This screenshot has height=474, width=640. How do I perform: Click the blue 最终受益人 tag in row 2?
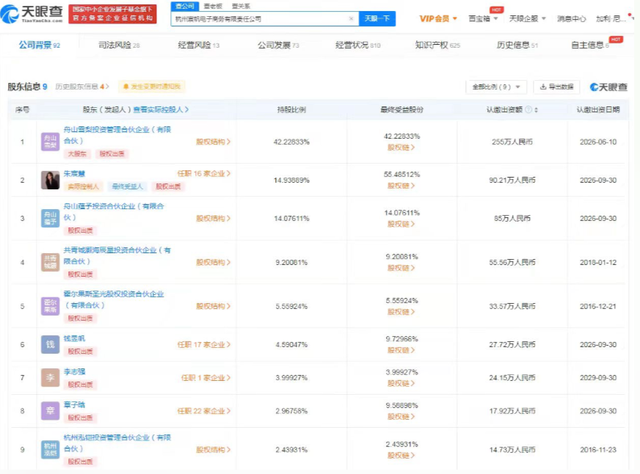(x=128, y=187)
